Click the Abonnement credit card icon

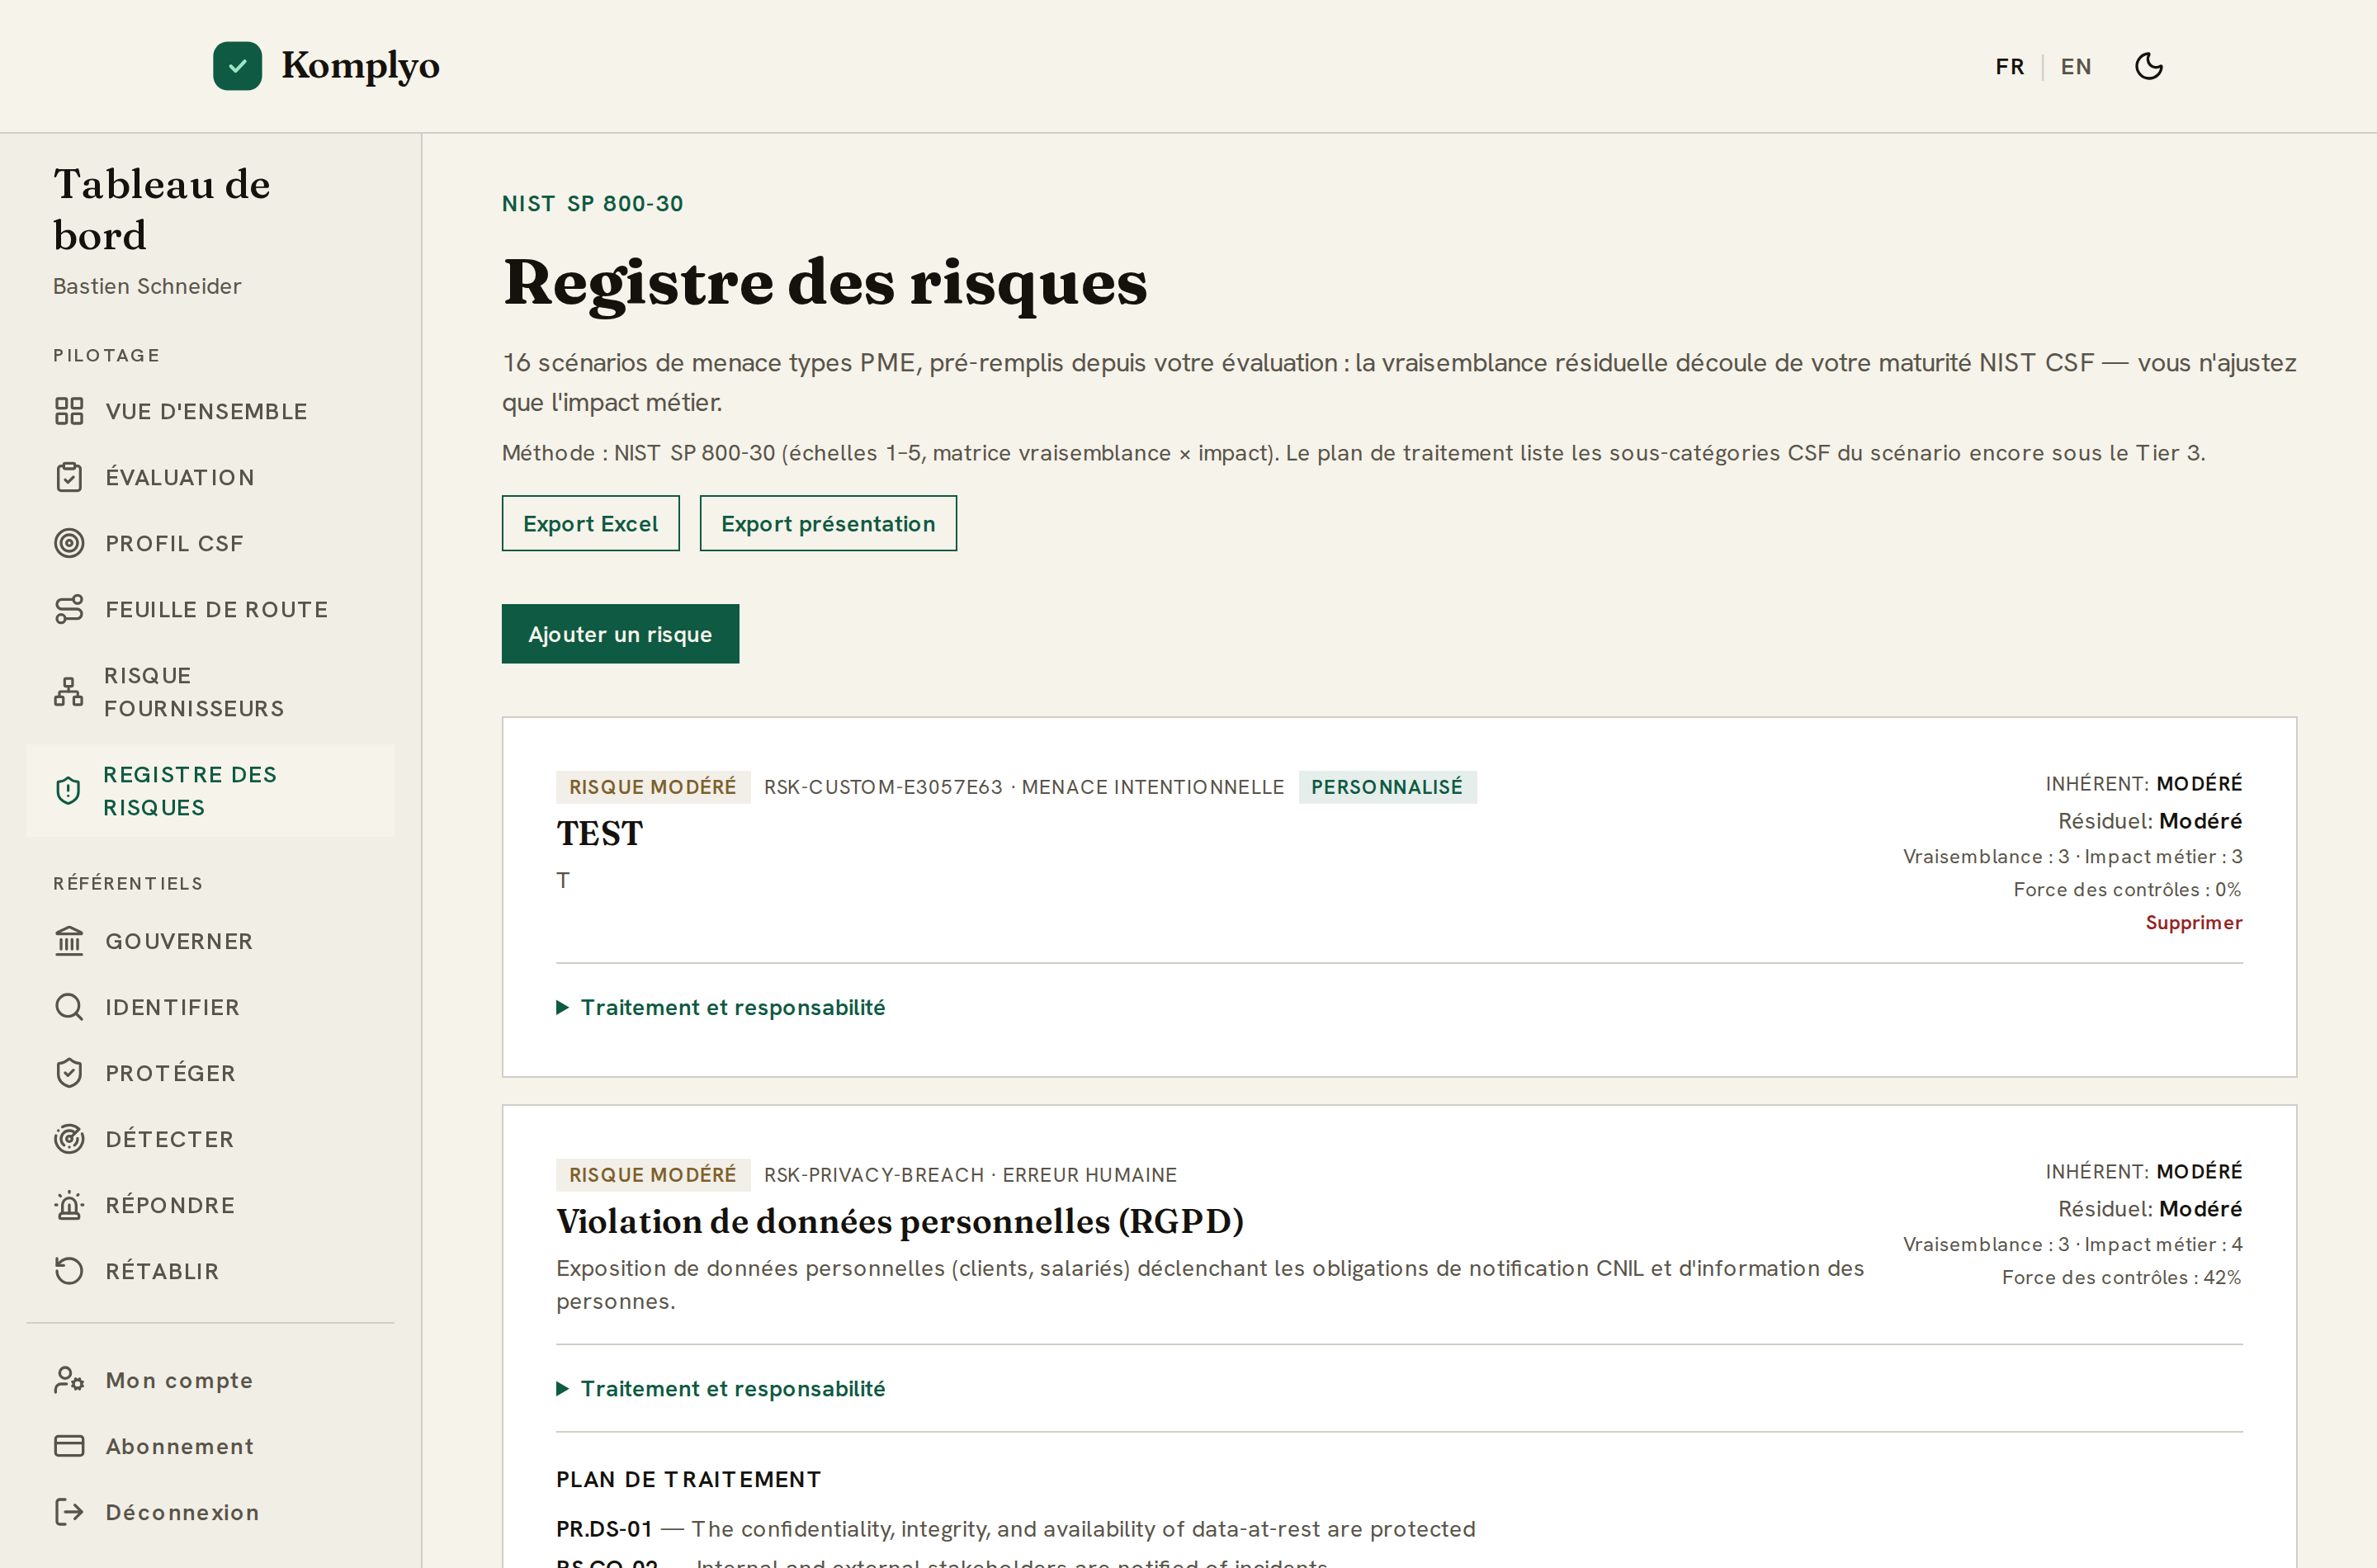(x=69, y=1446)
